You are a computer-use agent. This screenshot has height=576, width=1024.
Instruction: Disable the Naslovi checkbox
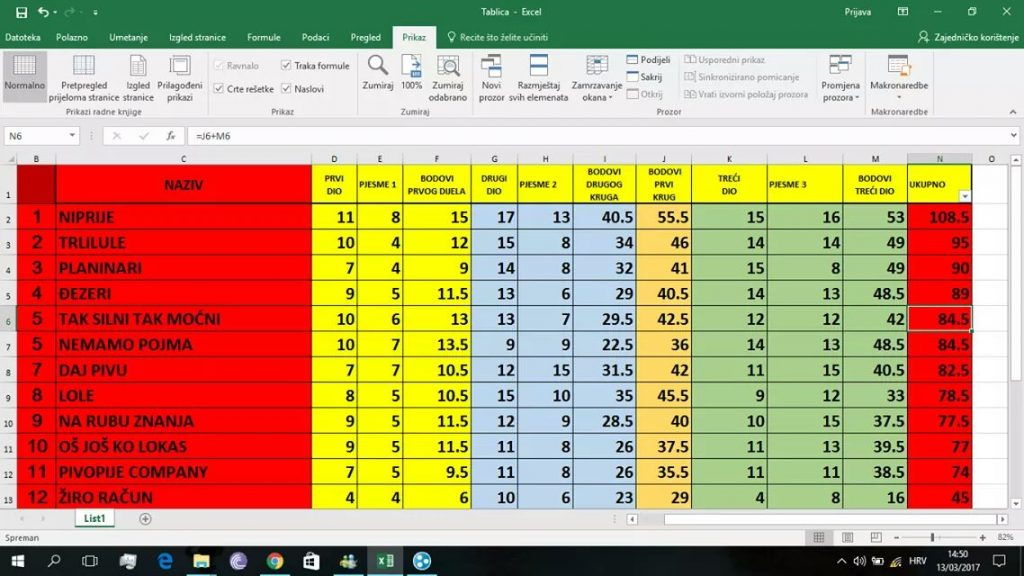tap(287, 89)
